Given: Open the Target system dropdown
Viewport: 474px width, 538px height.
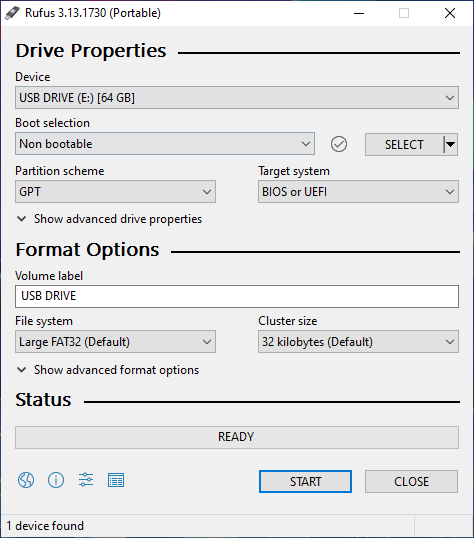Looking at the screenshot, I should [x=358, y=191].
